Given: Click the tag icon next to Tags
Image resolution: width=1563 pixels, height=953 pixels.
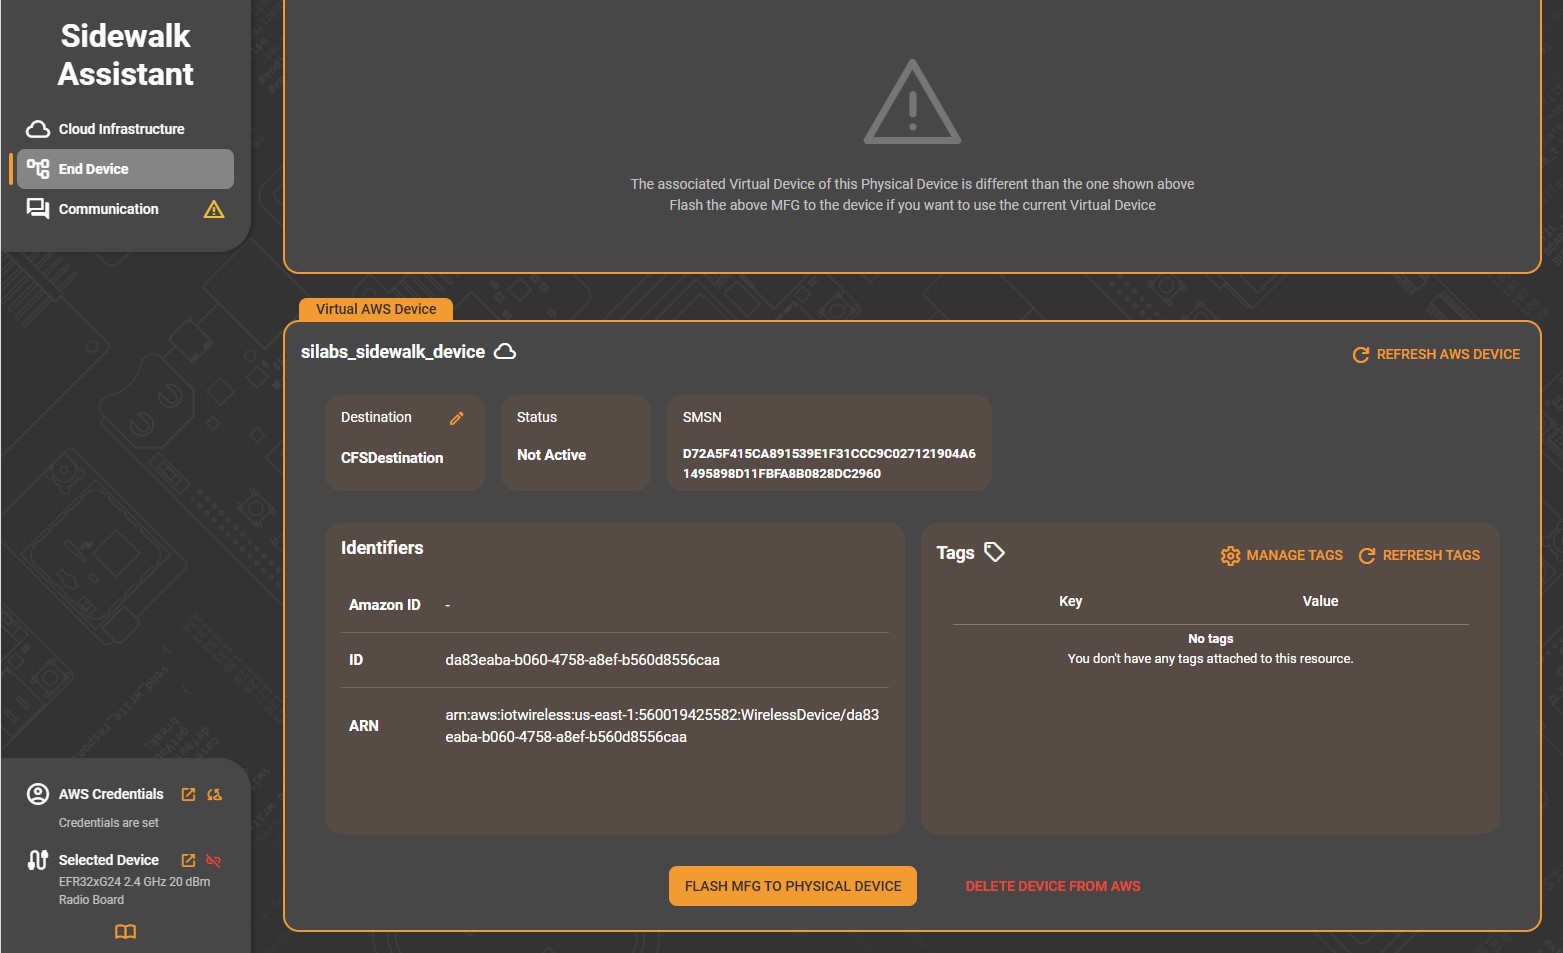Looking at the screenshot, I should click(994, 552).
